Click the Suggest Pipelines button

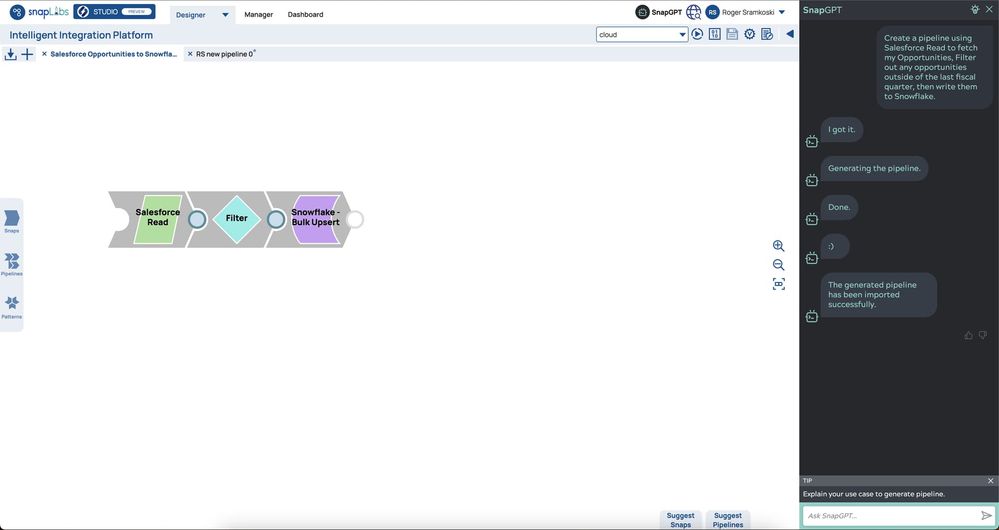[728, 520]
